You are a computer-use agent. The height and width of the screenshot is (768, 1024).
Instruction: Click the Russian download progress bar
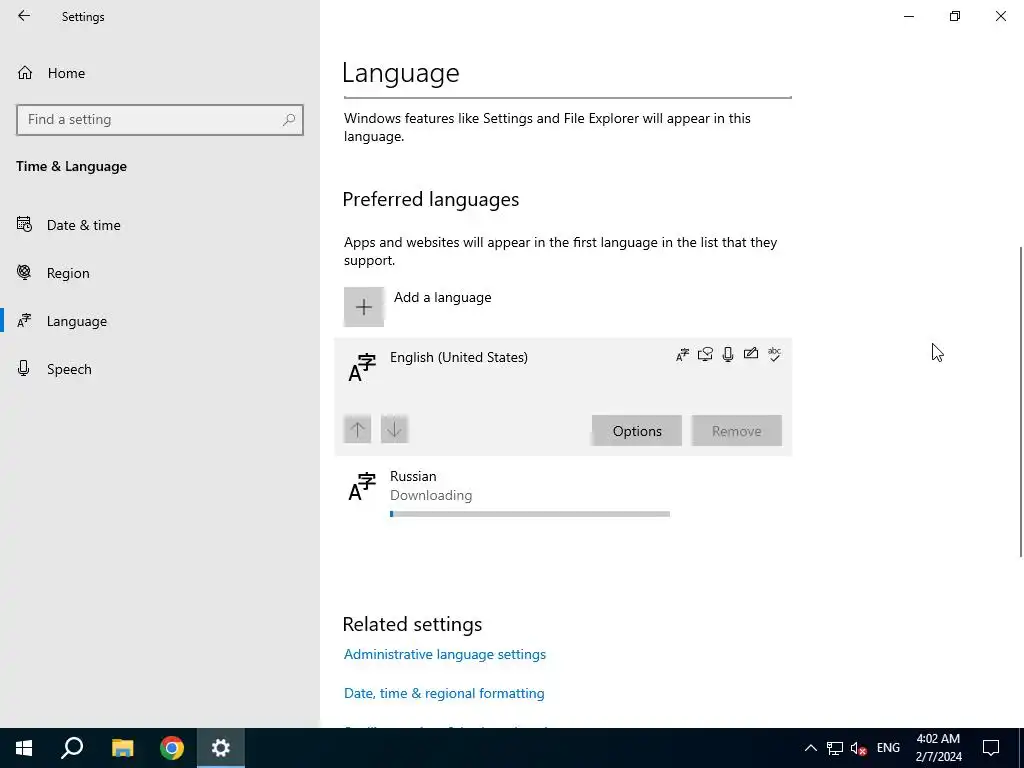click(530, 514)
